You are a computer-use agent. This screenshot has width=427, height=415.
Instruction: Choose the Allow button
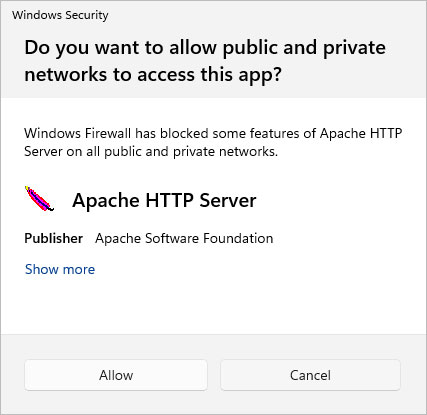(x=116, y=375)
